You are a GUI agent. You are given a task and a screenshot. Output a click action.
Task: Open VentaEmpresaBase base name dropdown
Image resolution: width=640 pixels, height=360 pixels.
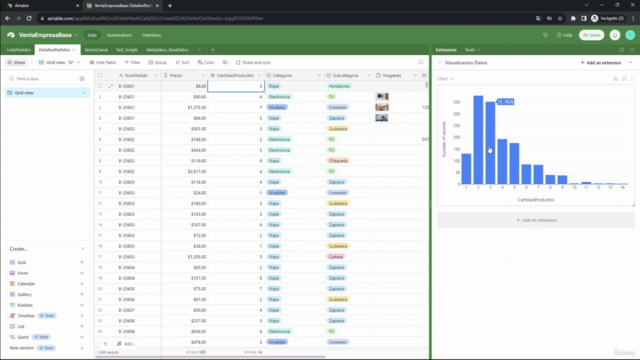pyautogui.click(x=48, y=35)
